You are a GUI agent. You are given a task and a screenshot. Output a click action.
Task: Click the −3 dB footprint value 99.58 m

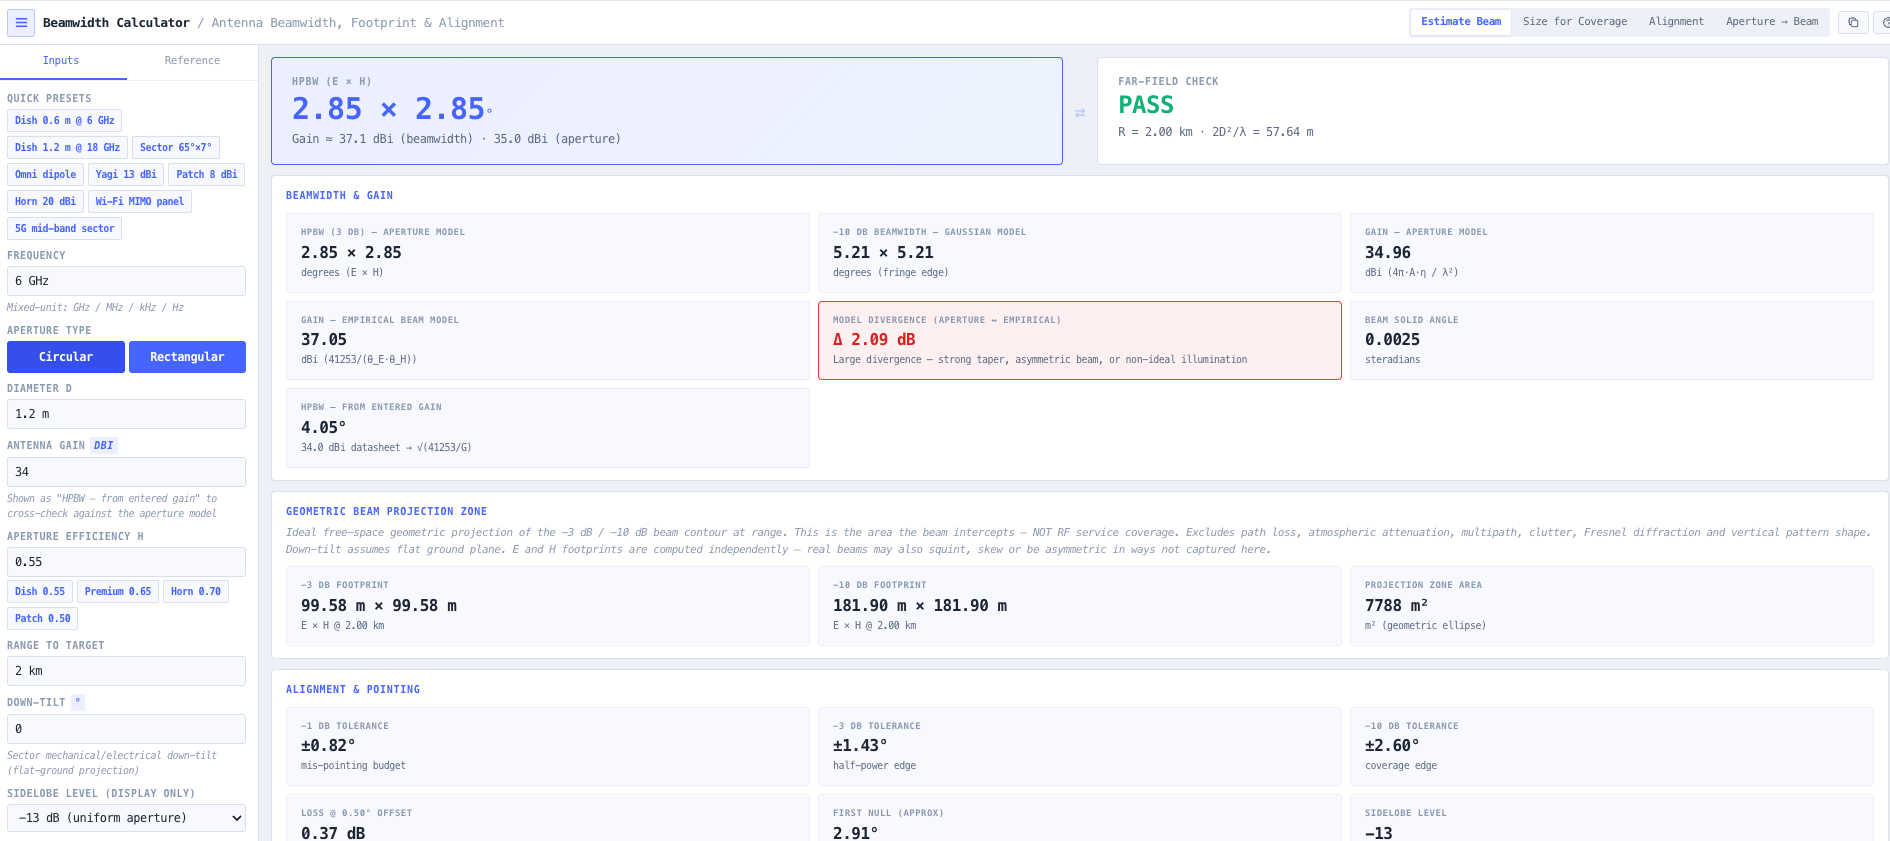pyautogui.click(x=379, y=606)
